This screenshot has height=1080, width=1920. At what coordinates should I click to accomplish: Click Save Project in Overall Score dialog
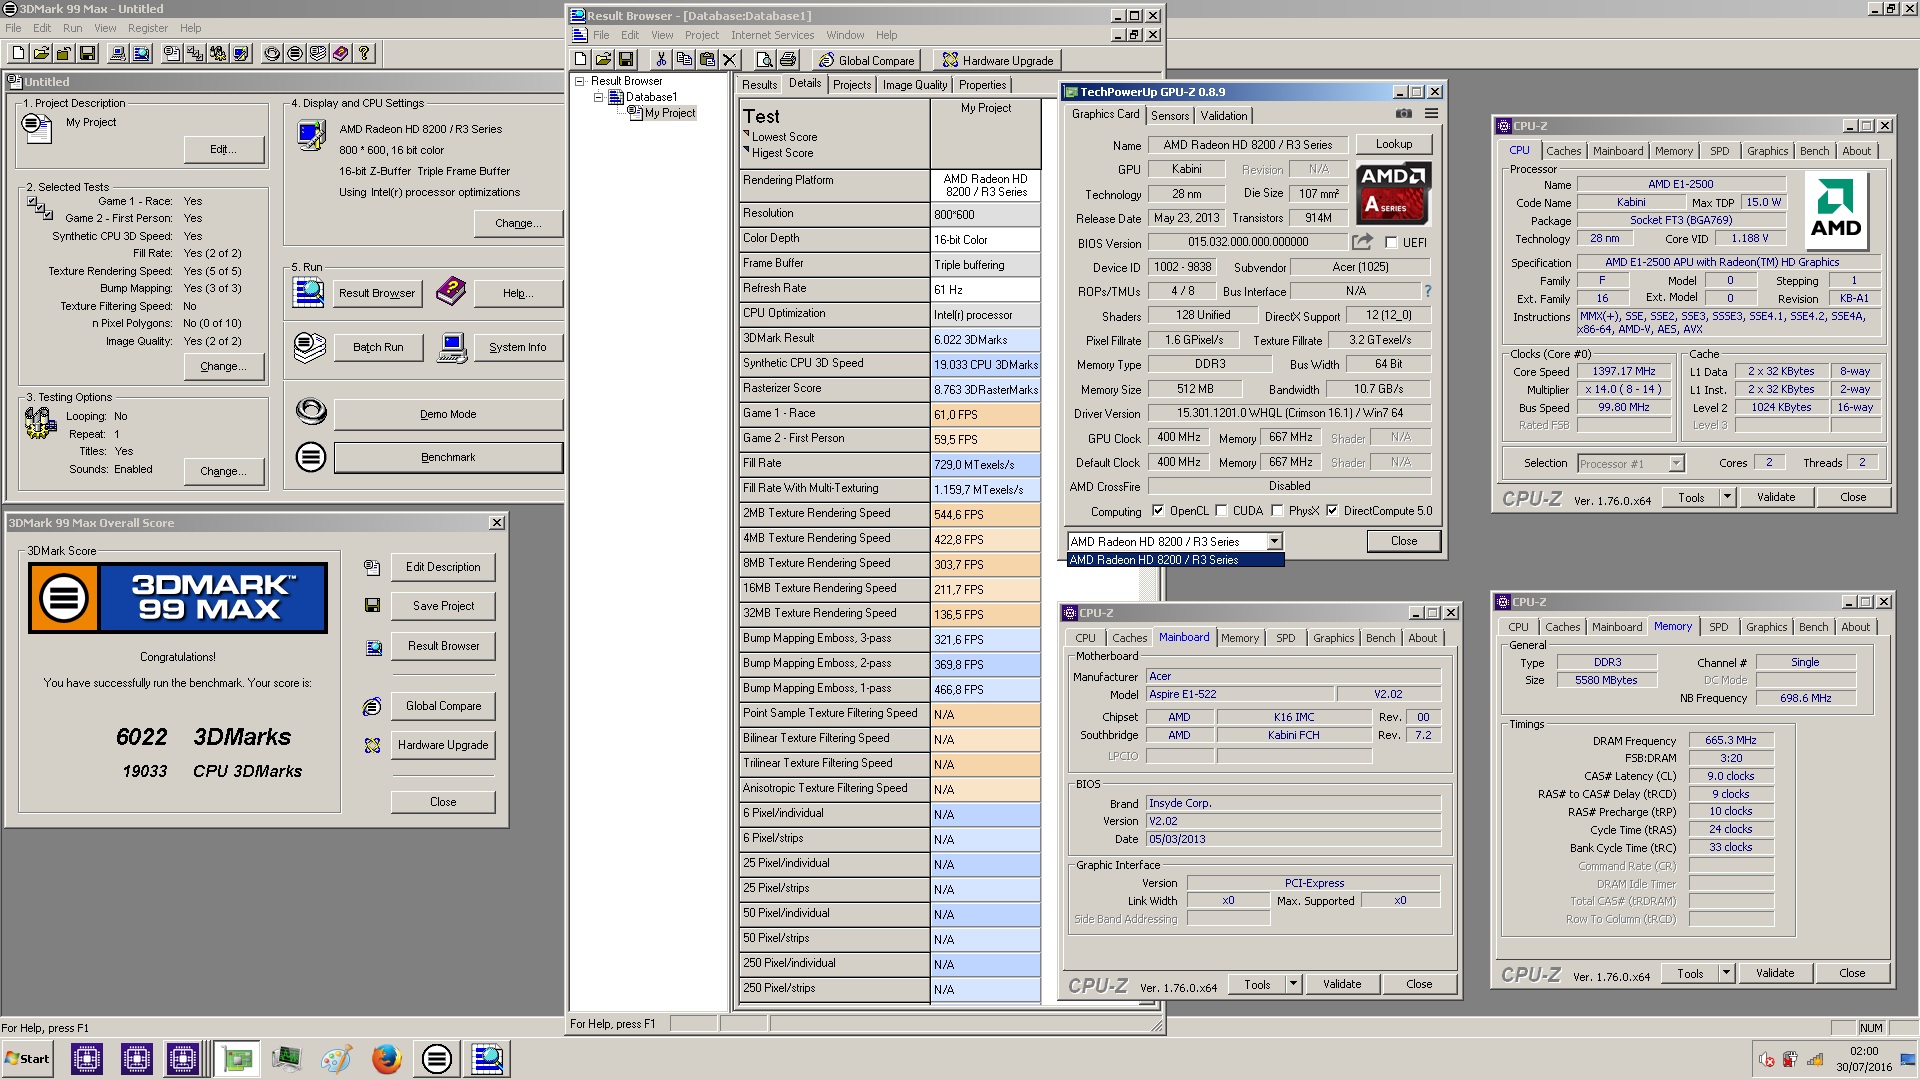point(443,606)
